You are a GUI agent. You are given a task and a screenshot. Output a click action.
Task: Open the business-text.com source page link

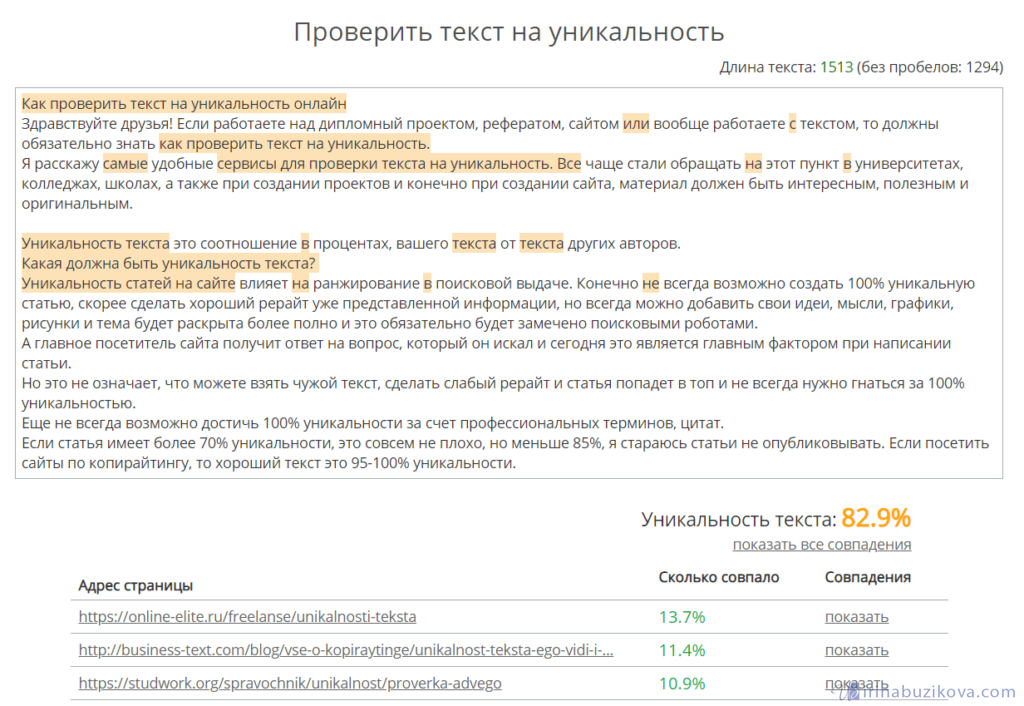(345, 650)
